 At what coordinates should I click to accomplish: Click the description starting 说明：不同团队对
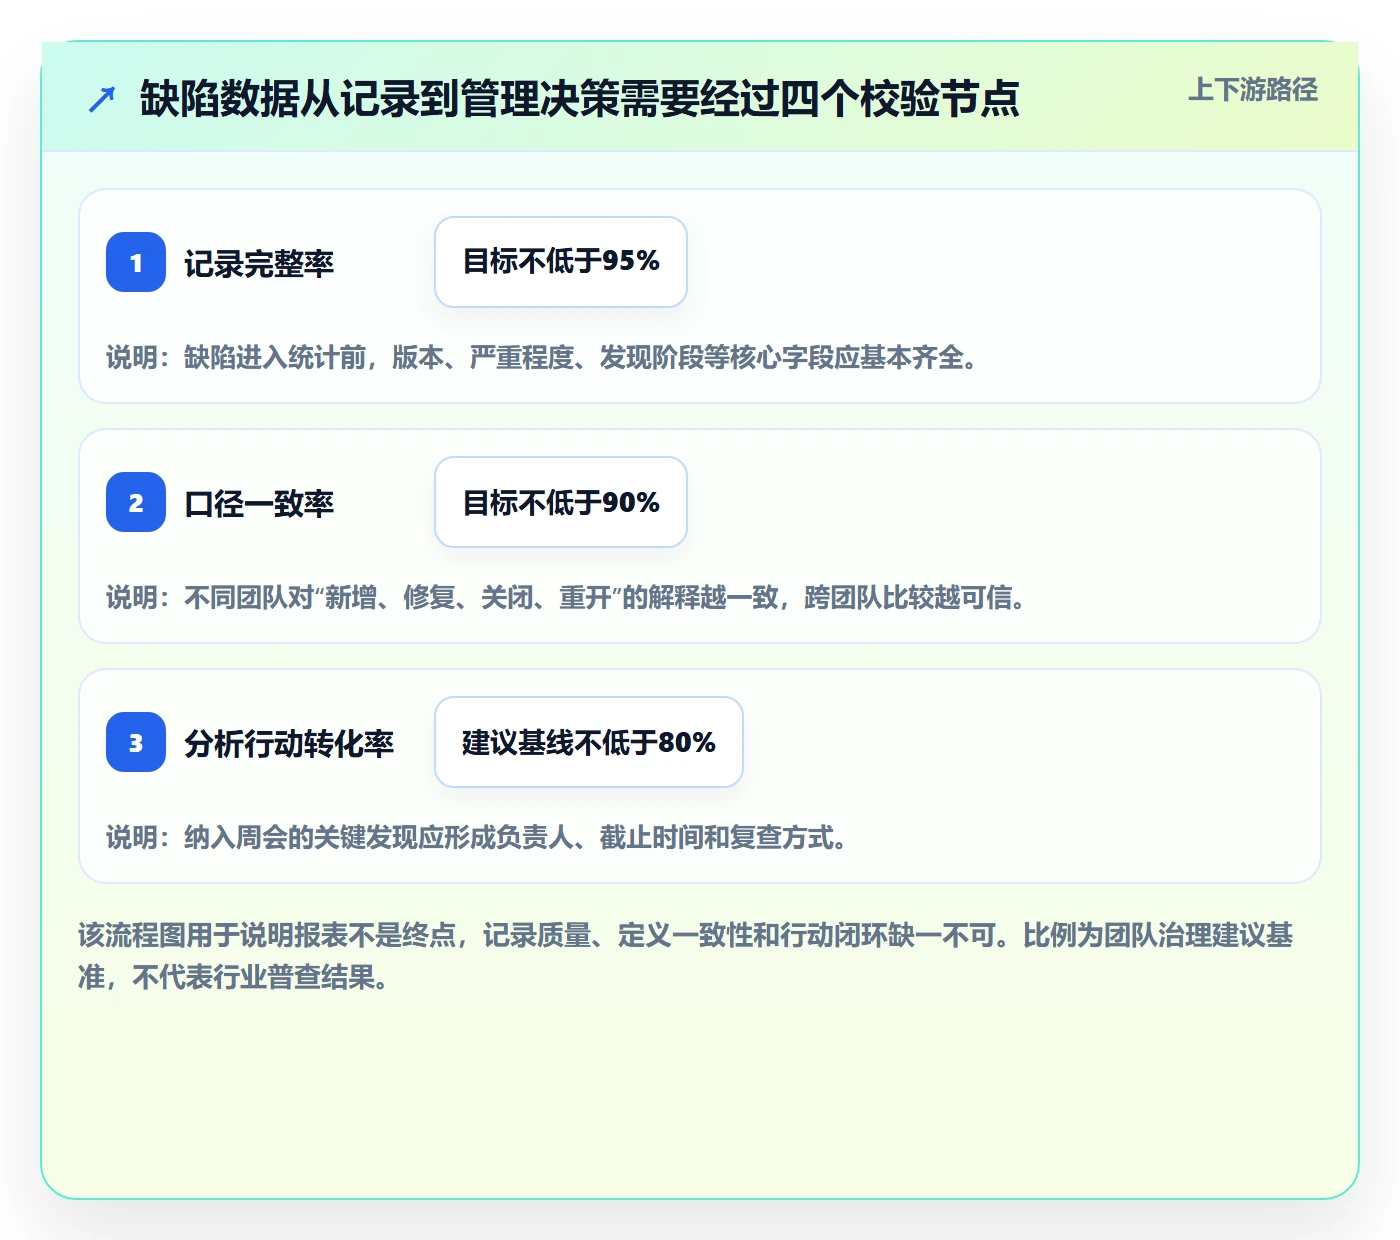click(x=566, y=597)
